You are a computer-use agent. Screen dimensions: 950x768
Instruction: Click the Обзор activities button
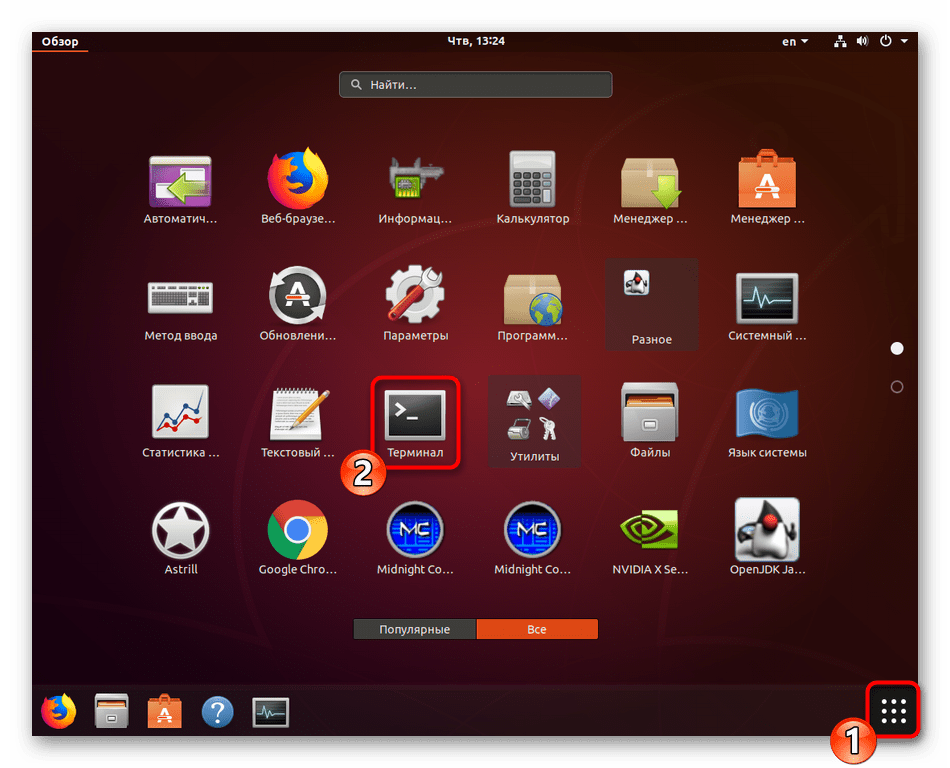pos(60,42)
